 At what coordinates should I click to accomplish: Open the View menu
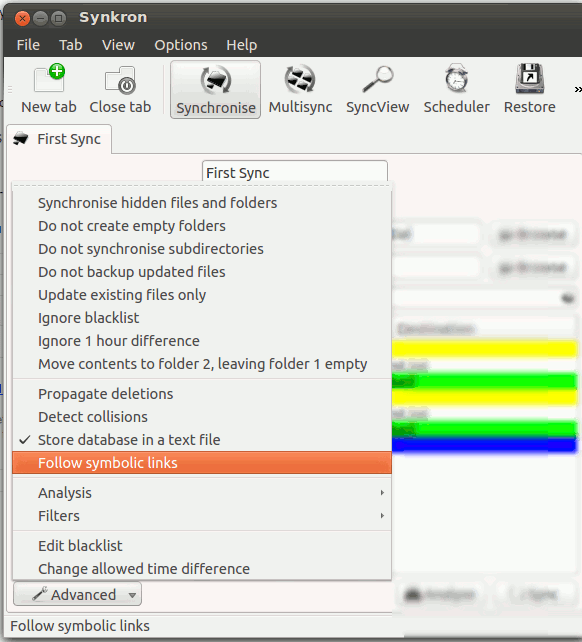point(118,45)
